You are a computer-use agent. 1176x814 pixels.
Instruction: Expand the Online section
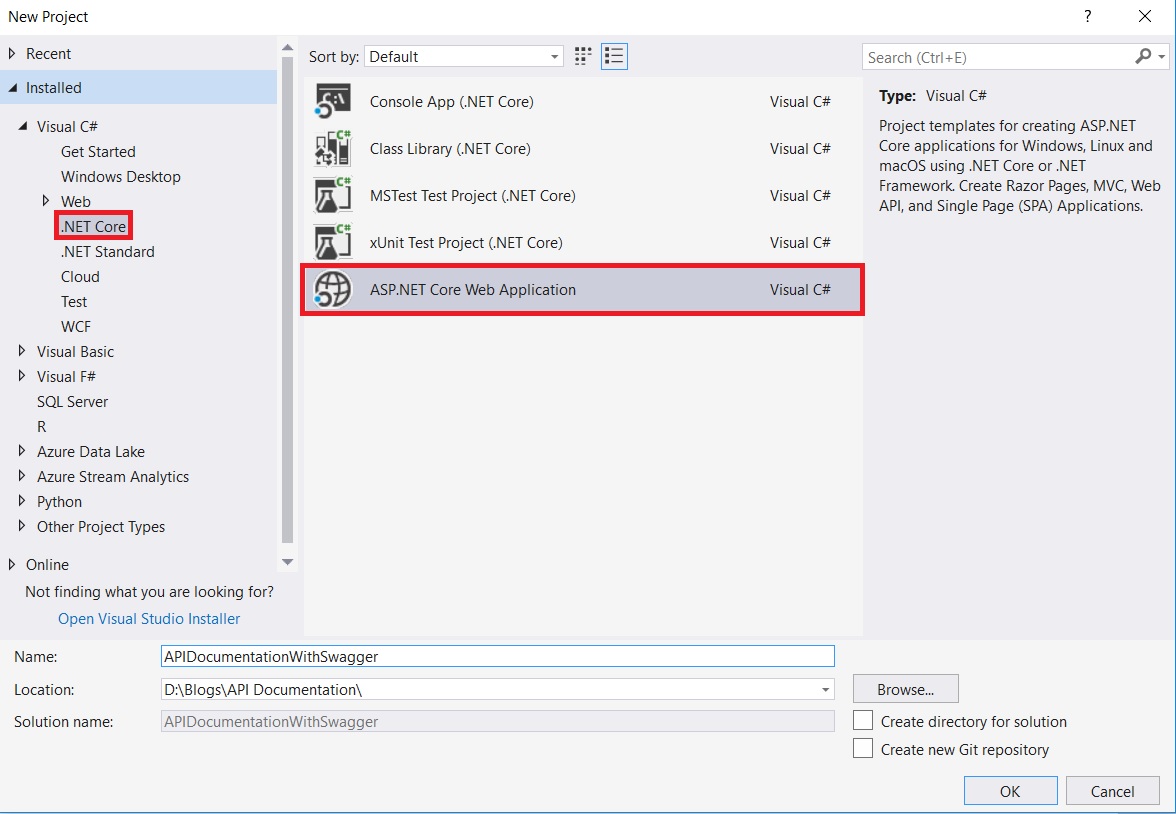coord(10,564)
